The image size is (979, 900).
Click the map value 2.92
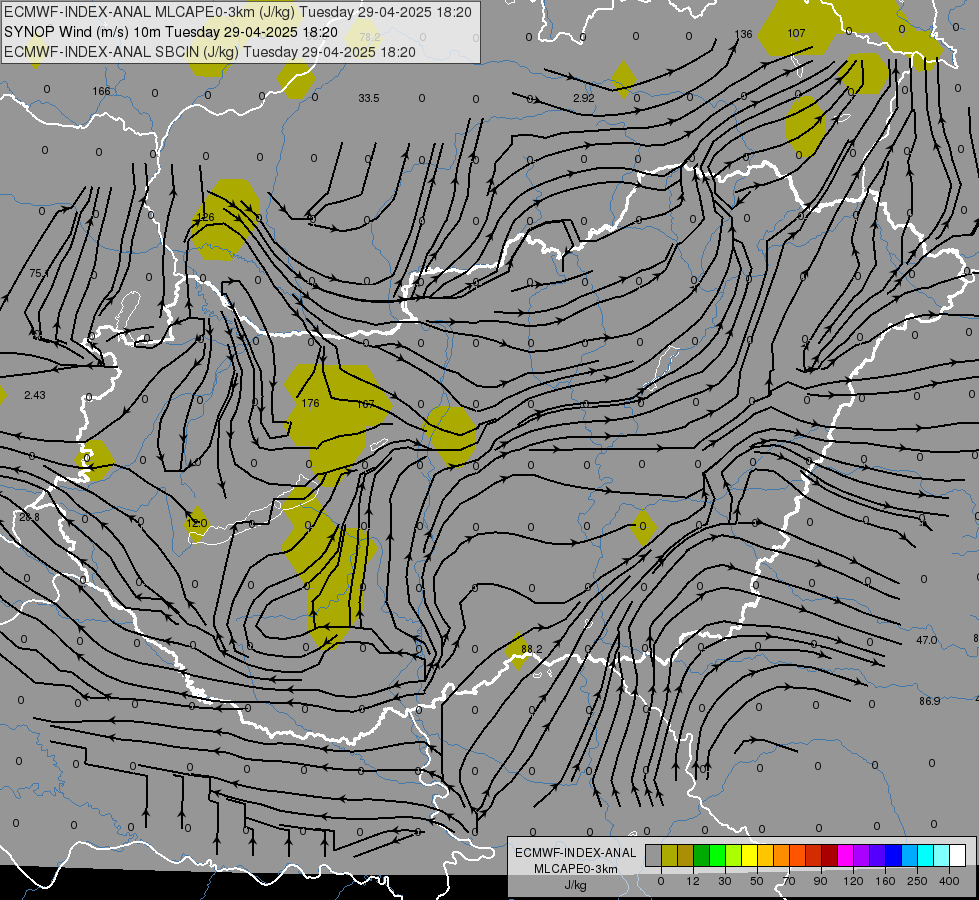[584, 98]
